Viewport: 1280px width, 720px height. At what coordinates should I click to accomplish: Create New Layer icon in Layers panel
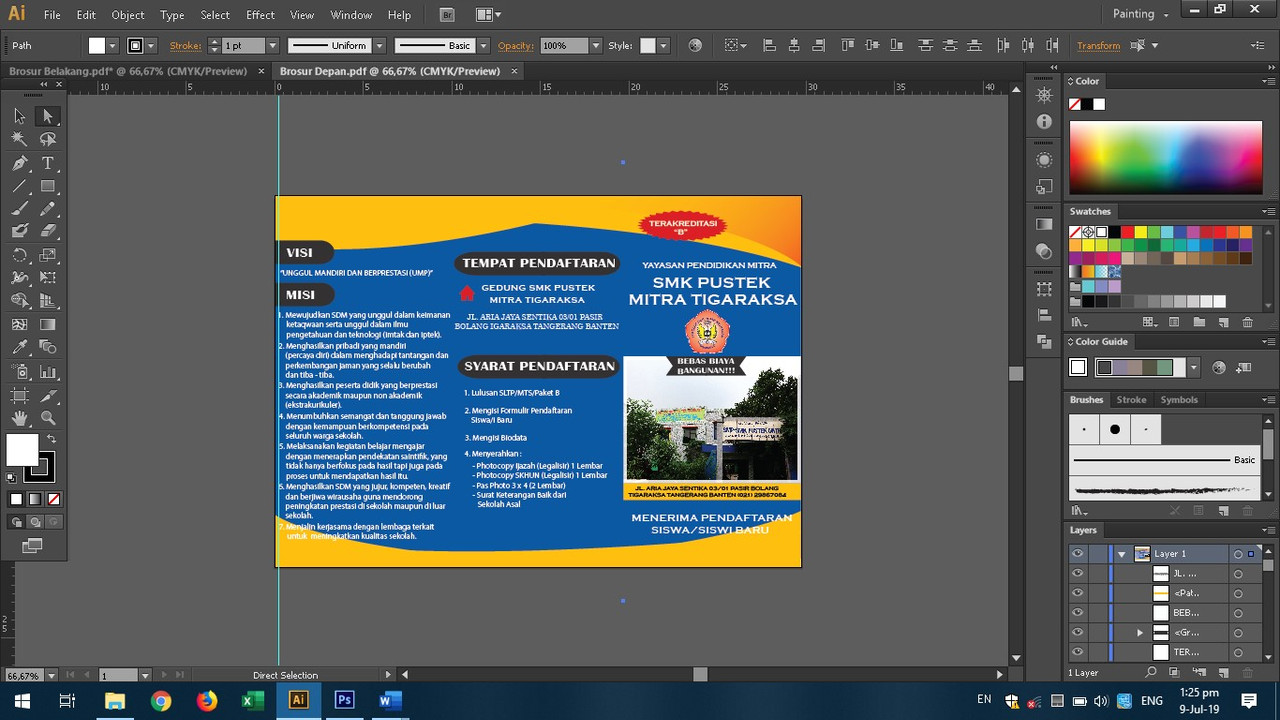pos(1223,673)
